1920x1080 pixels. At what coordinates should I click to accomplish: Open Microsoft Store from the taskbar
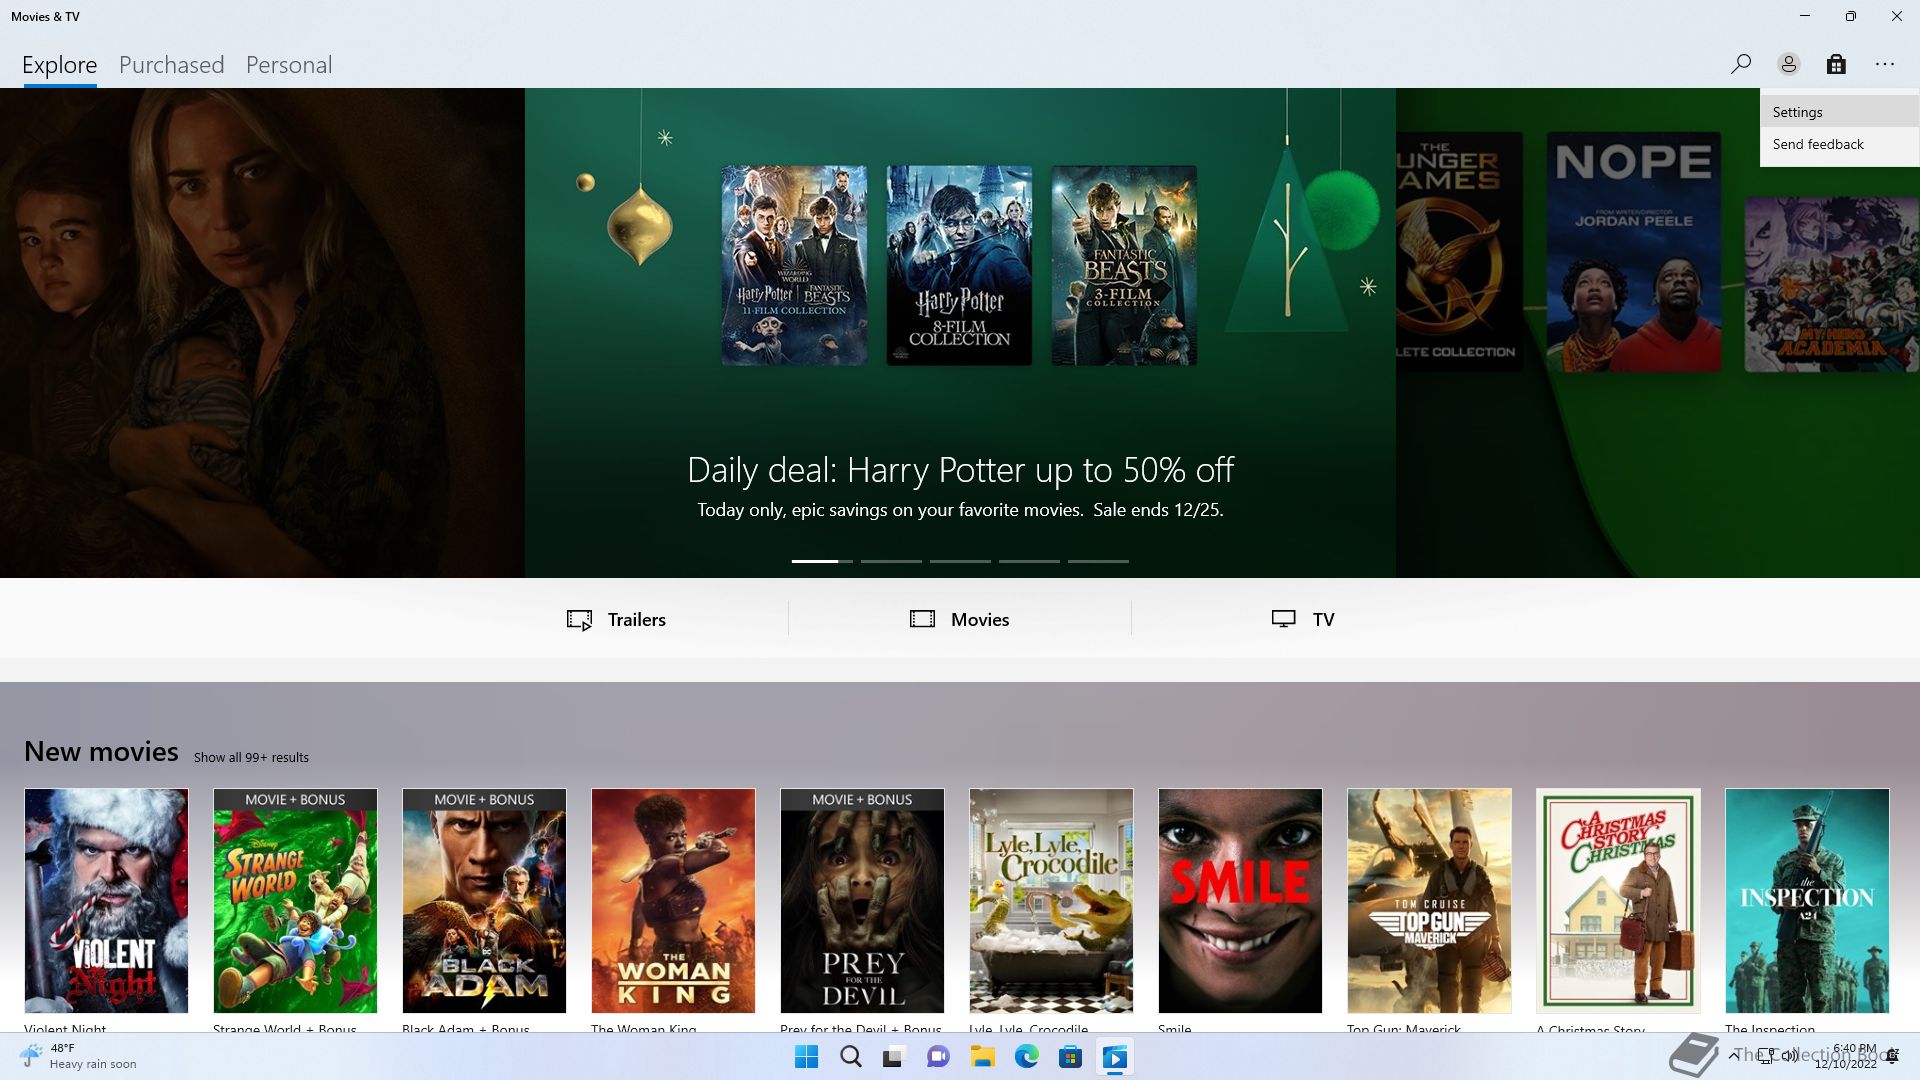(x=1070, y=1057)
